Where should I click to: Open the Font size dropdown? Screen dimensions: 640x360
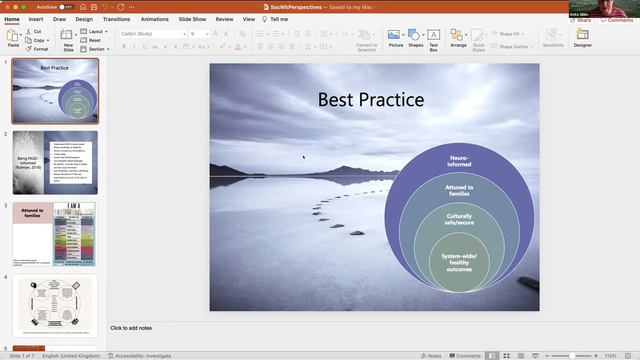(x=207, y=34)
